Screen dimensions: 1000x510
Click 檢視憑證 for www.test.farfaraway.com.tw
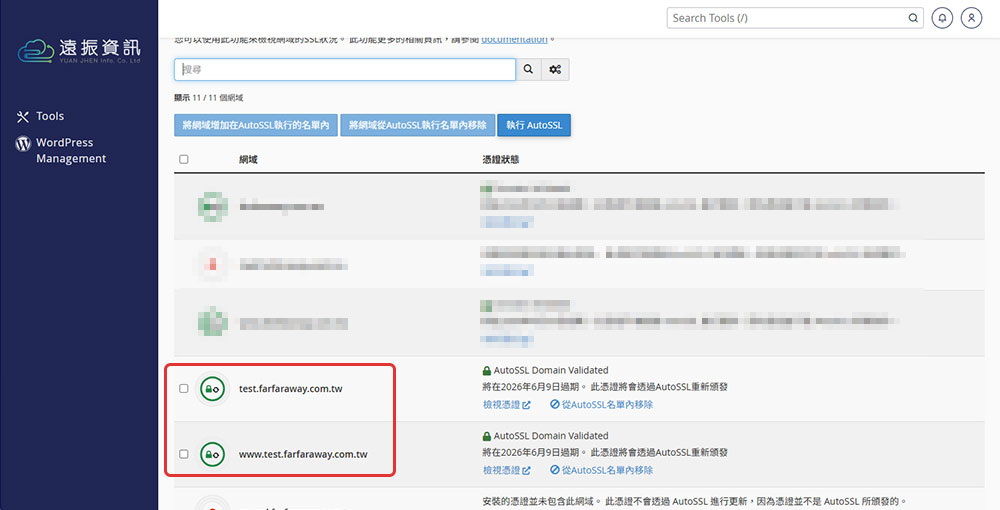[506, 470]
